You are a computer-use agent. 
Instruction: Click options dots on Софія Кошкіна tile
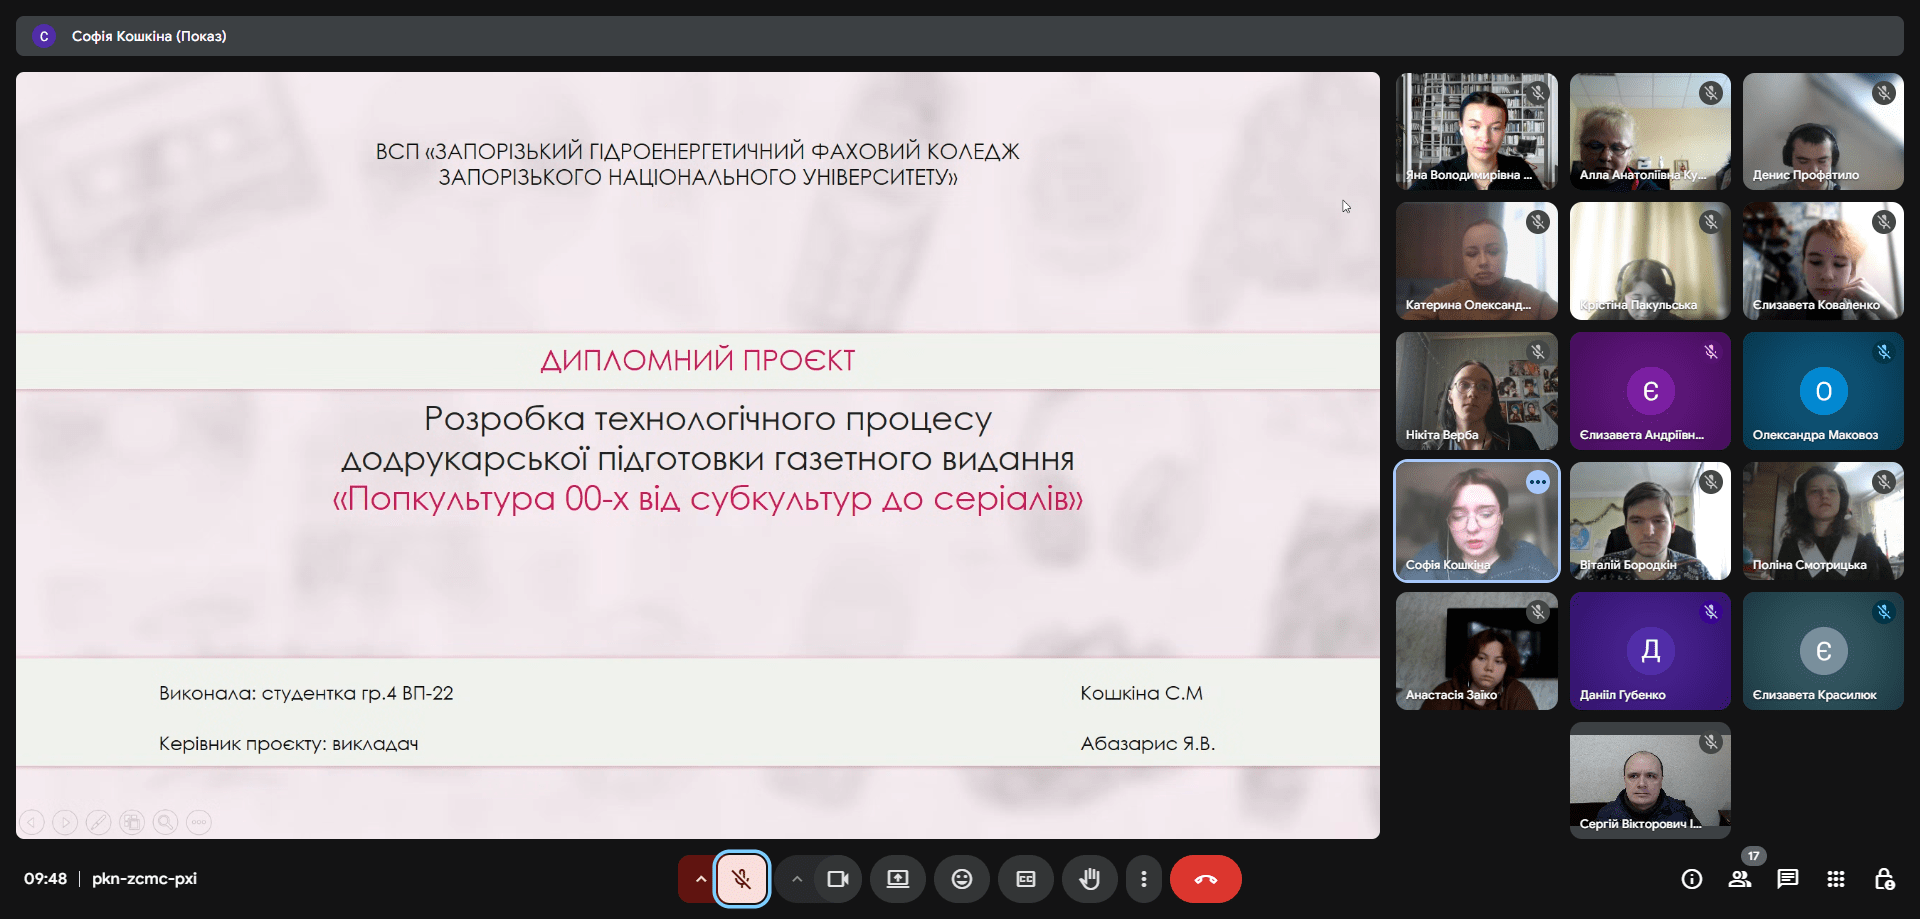[x=1537, y=483]
